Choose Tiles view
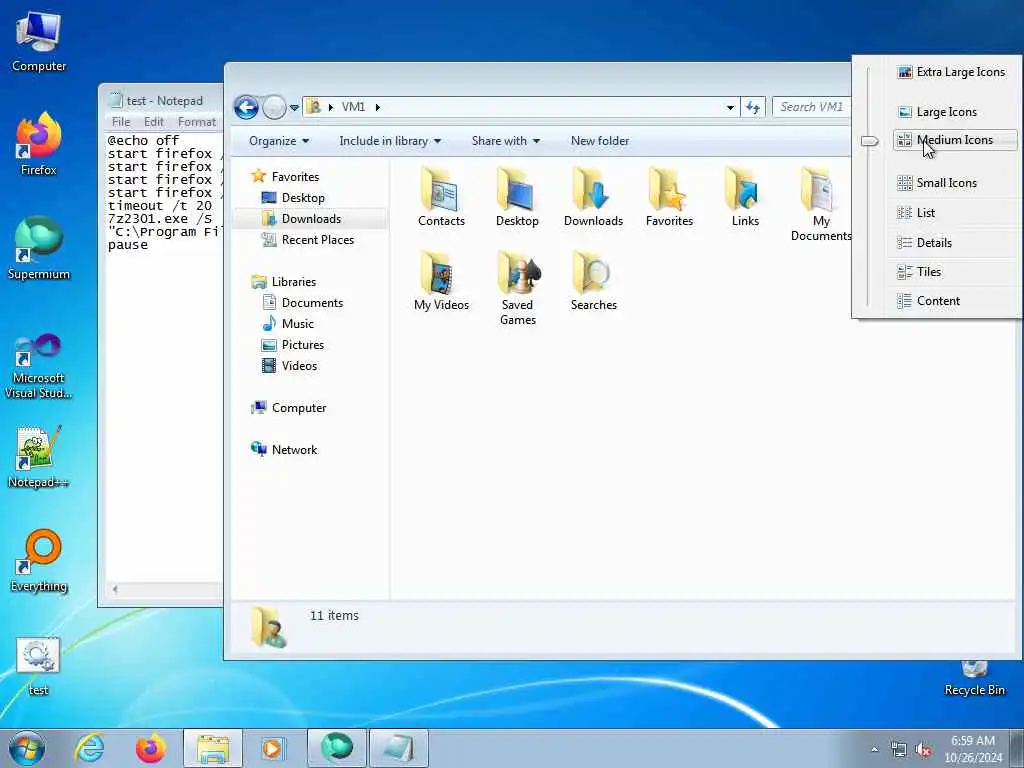 (955, 272)
